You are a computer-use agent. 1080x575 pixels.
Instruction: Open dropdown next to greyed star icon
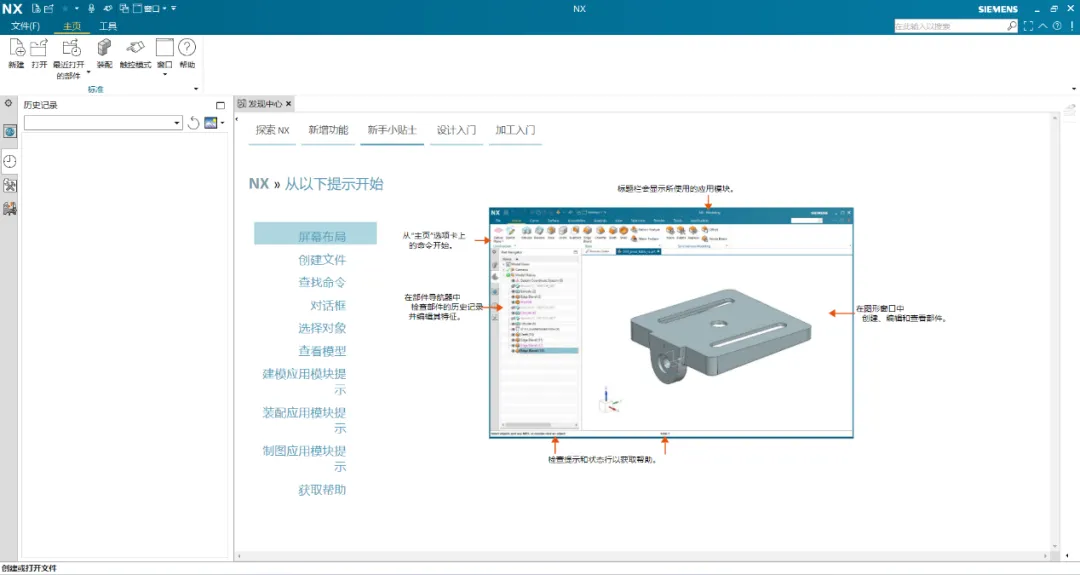click(76, 9)
